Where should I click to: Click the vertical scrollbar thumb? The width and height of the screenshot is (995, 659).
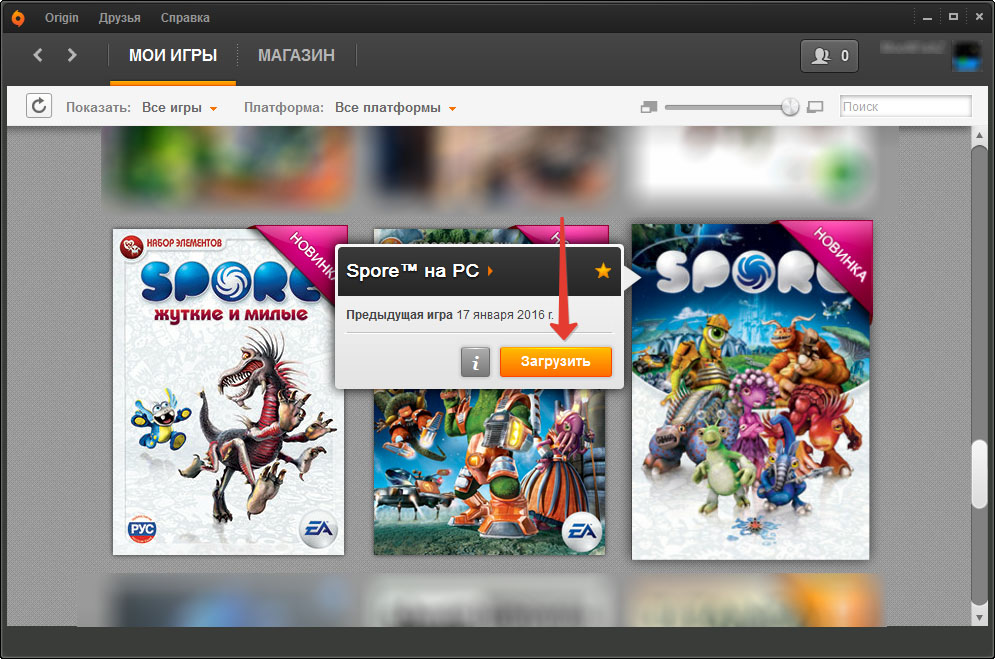point(980,473)
